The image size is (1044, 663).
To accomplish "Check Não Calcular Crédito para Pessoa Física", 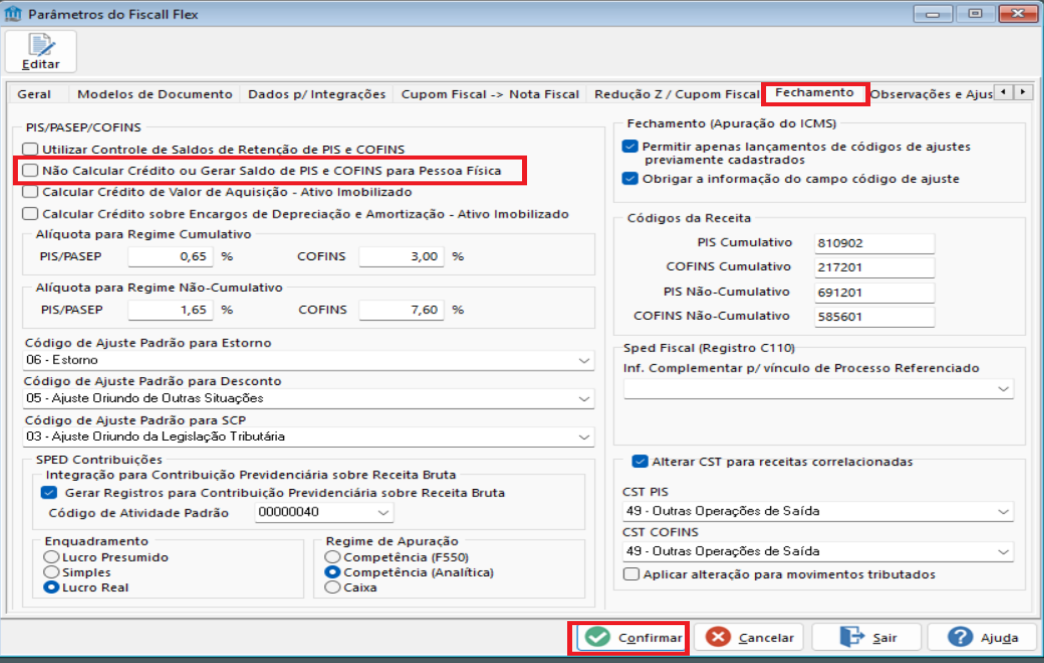I will click(31, 170).
